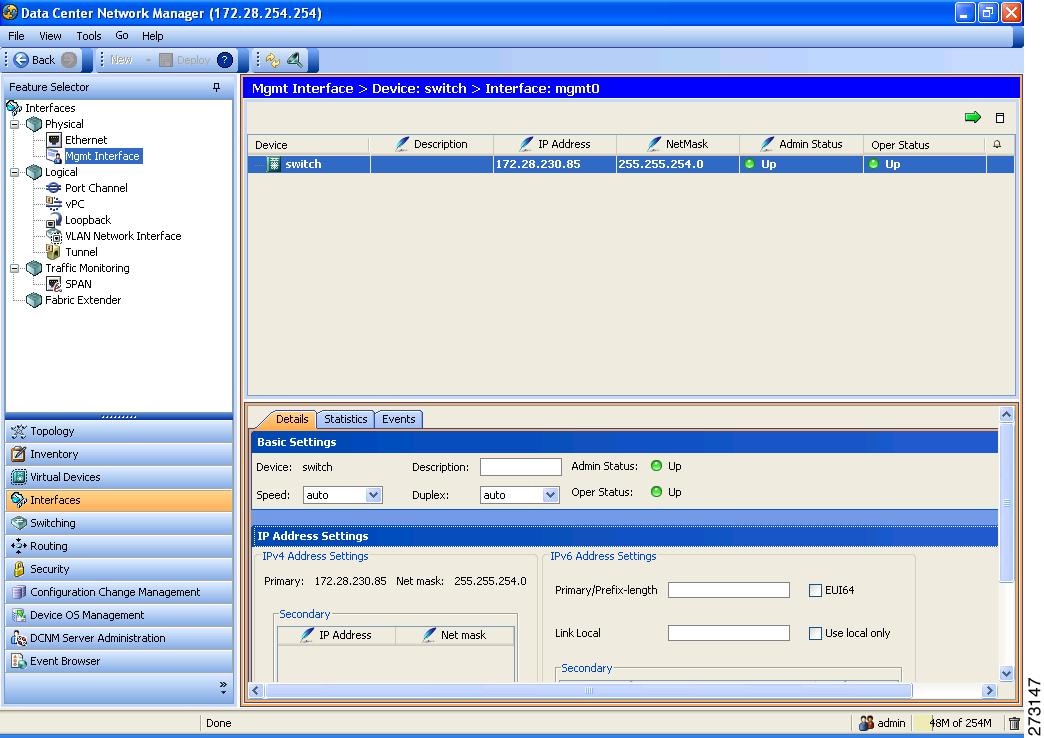Open the Tools menu
The height and width of the screenshot is (738, 1044).
point(89,36)
